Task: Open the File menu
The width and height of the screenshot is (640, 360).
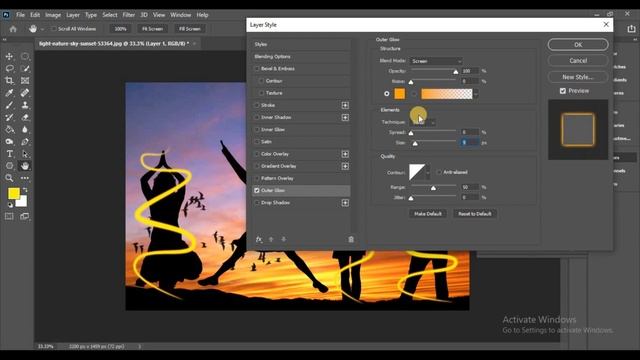Action: click(x=20, y=15)
